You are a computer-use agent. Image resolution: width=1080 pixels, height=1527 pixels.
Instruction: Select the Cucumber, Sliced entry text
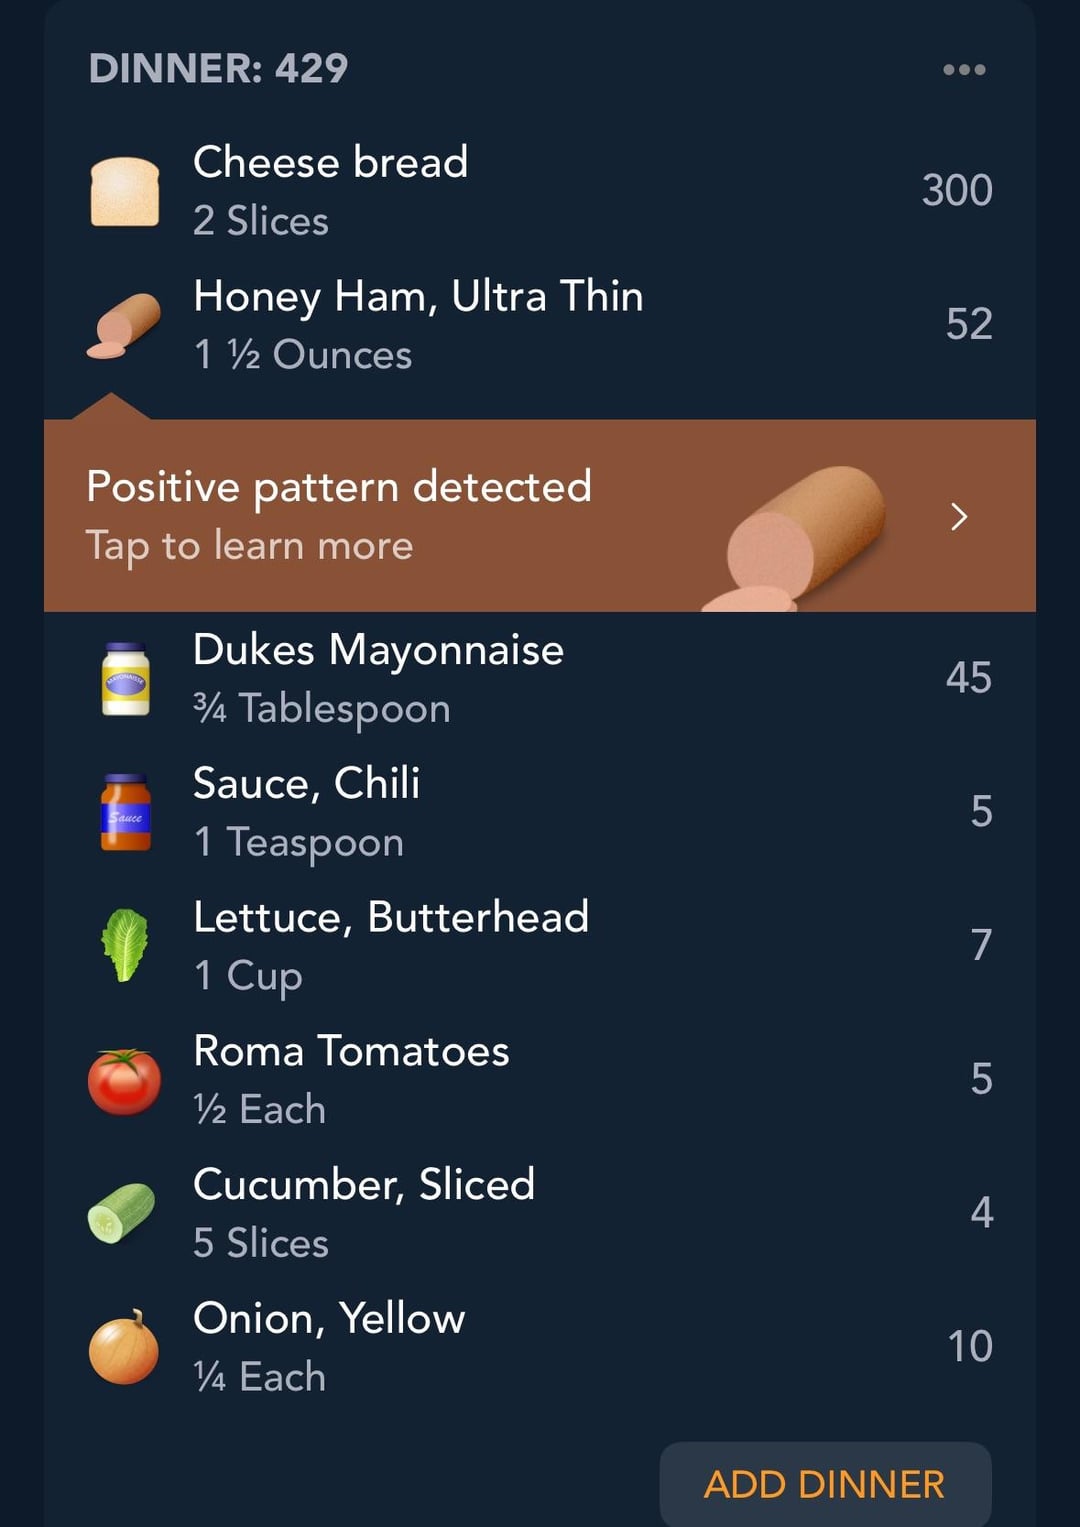(364, 1184)
